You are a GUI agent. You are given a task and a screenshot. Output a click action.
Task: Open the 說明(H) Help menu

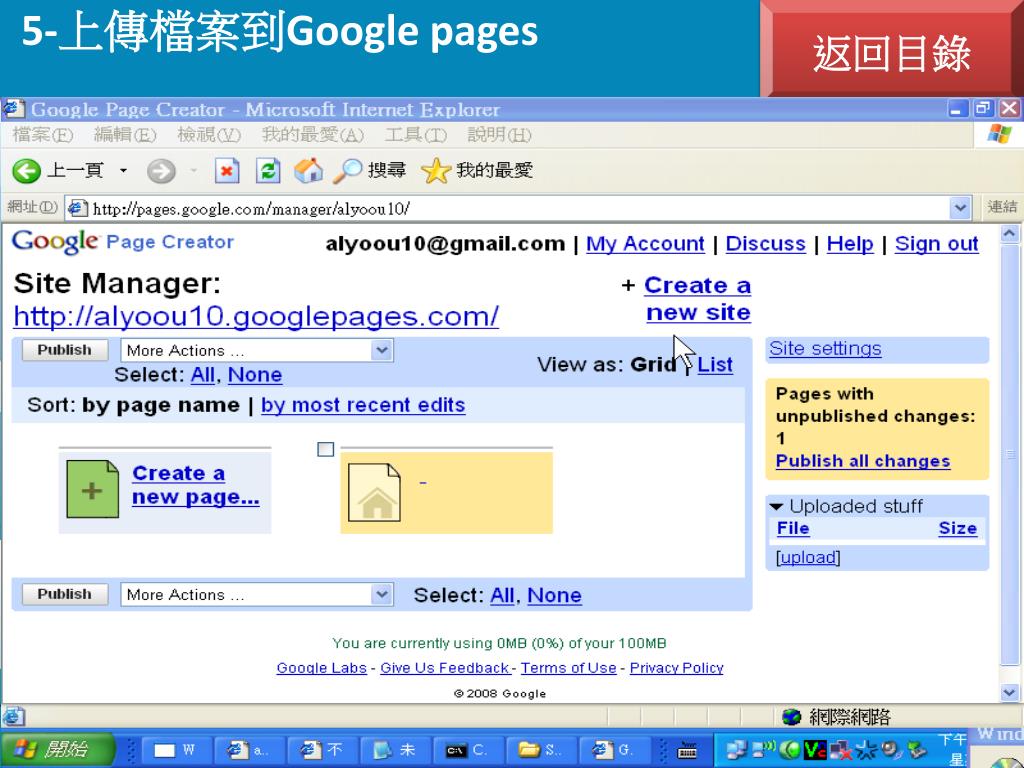click(x=500, y=135)
